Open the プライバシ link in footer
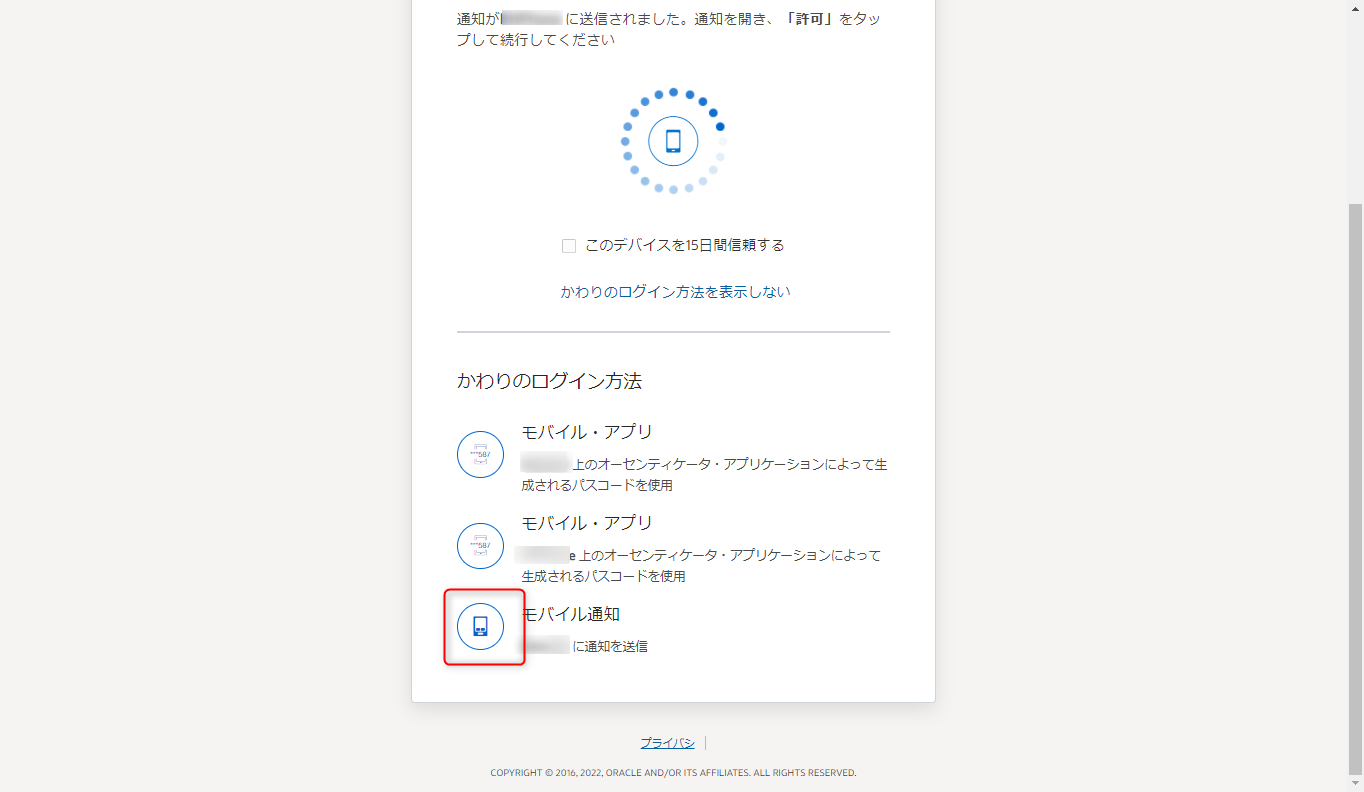Screen dimensions: 1364x792 667,743
